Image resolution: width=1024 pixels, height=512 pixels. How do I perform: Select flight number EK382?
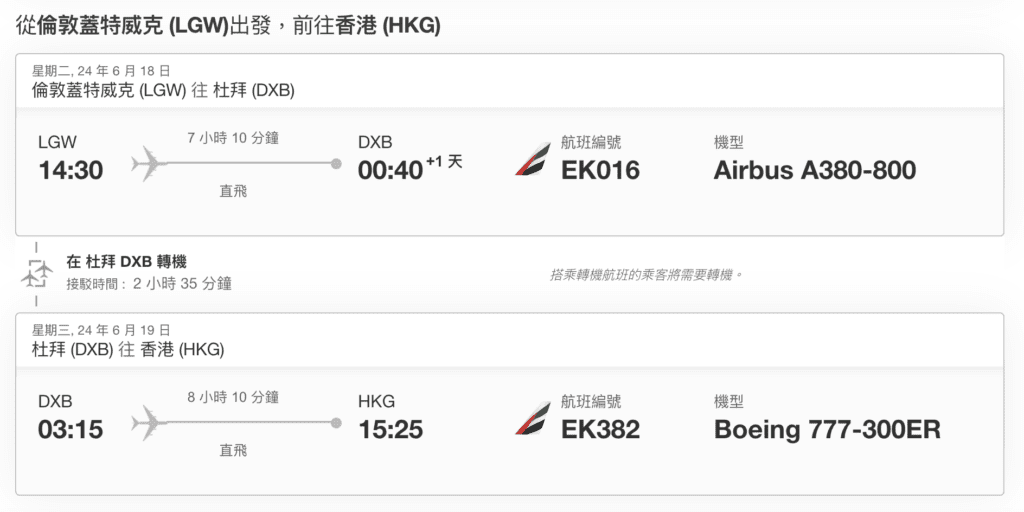point(600,430)
